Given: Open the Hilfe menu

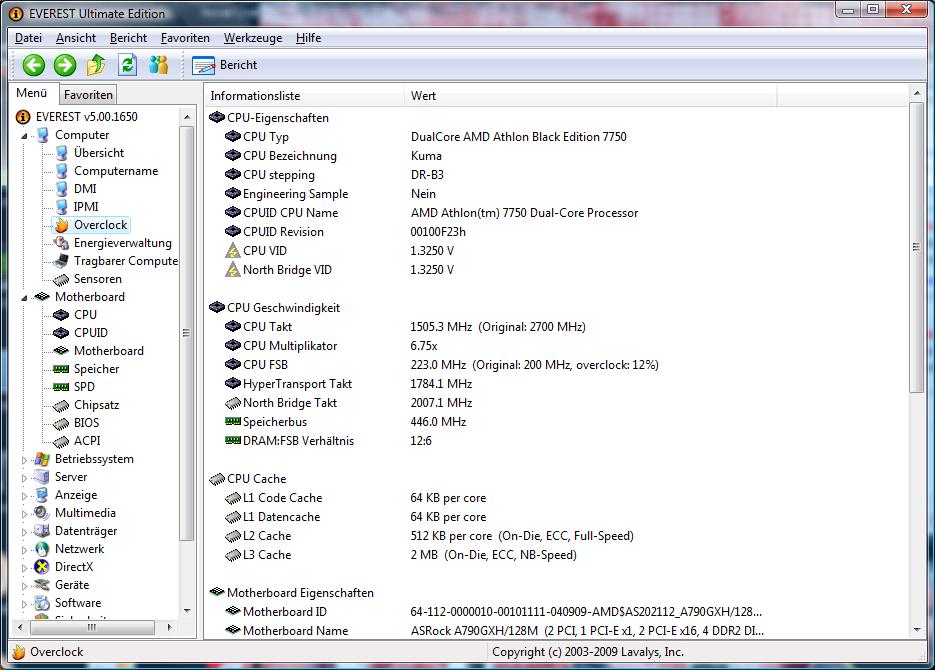Looking at the screenshot, I should click(x=308, y=38).
